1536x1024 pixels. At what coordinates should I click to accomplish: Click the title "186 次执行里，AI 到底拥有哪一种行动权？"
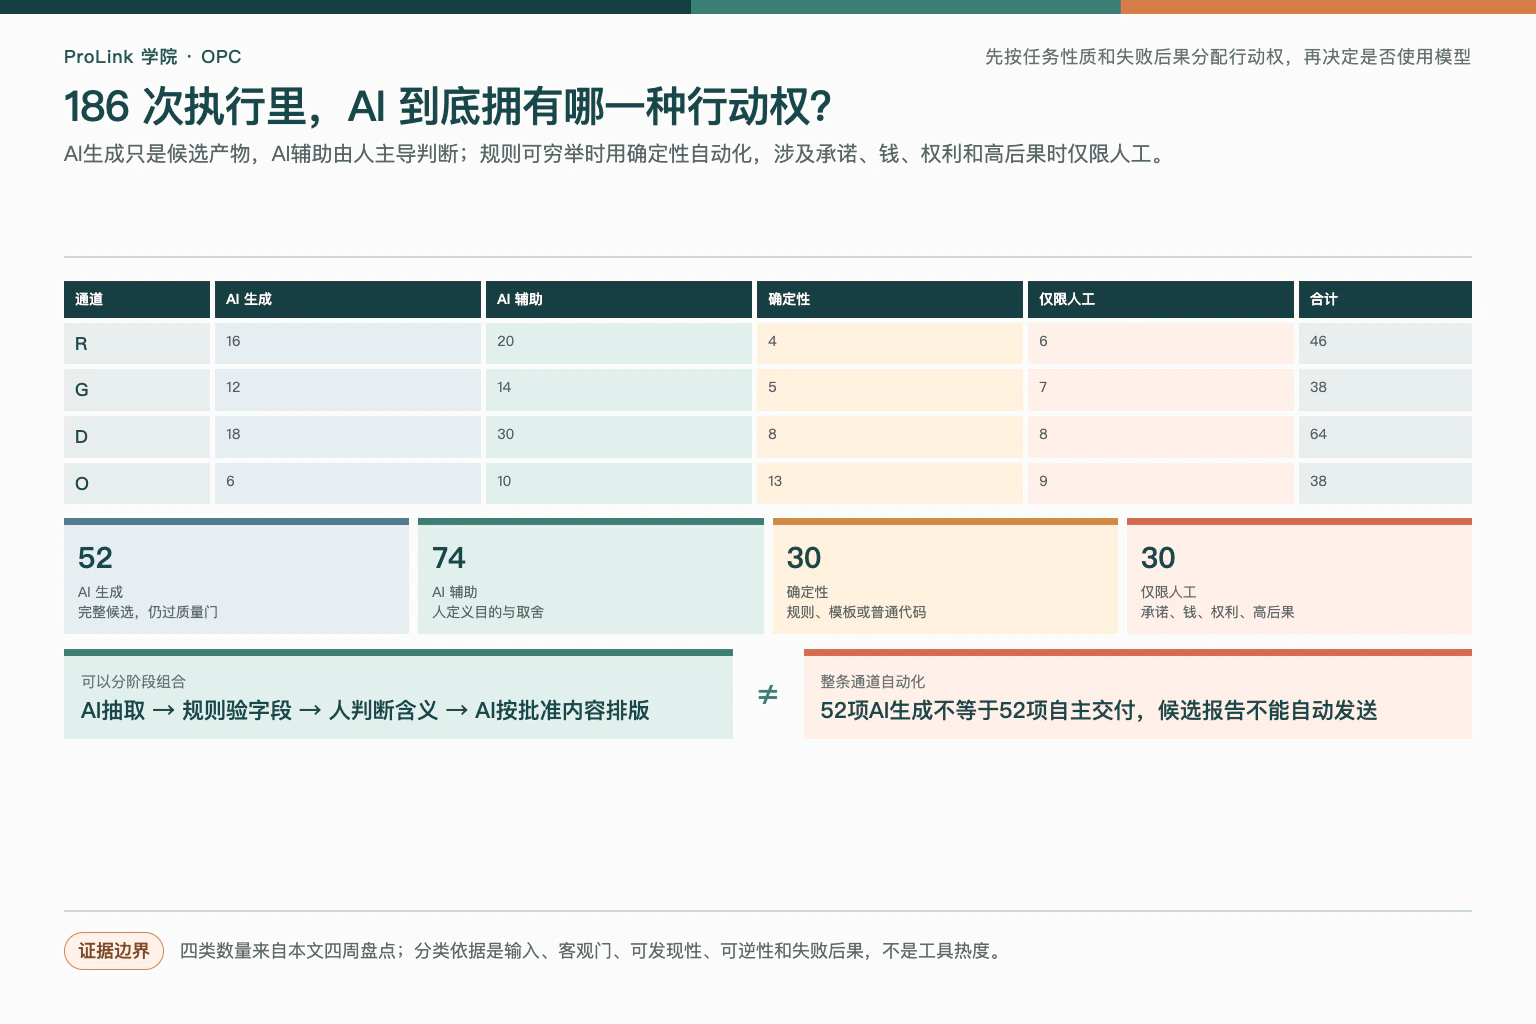coord(447,107)
